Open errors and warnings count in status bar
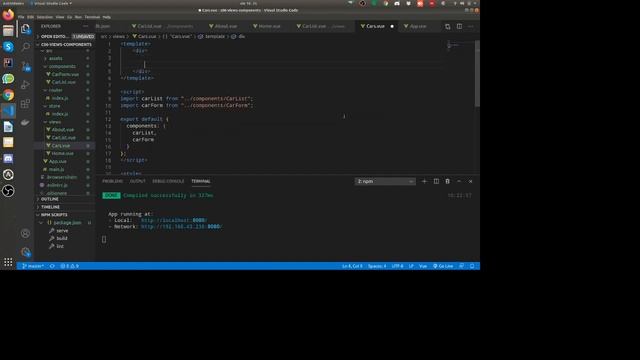640x360 pixels. coord(69,266)
